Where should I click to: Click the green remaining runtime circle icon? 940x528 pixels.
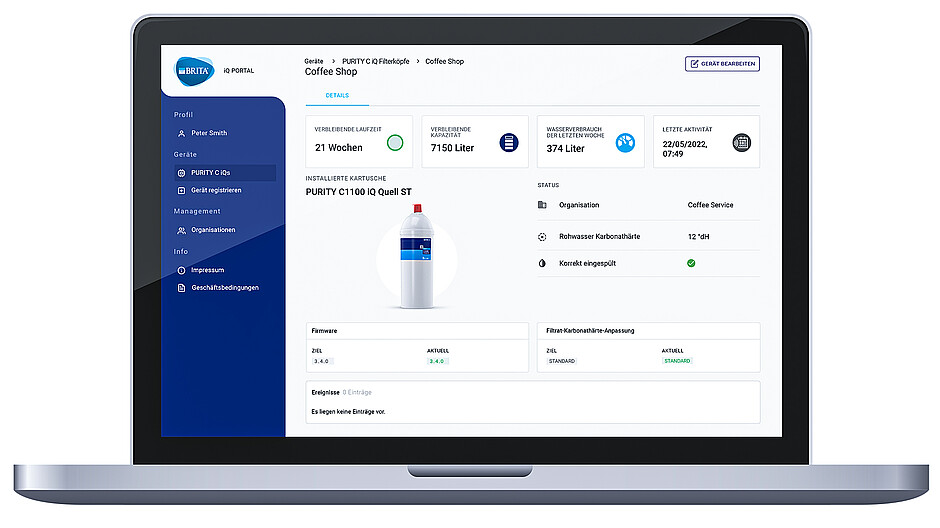(x=395, y=142)
